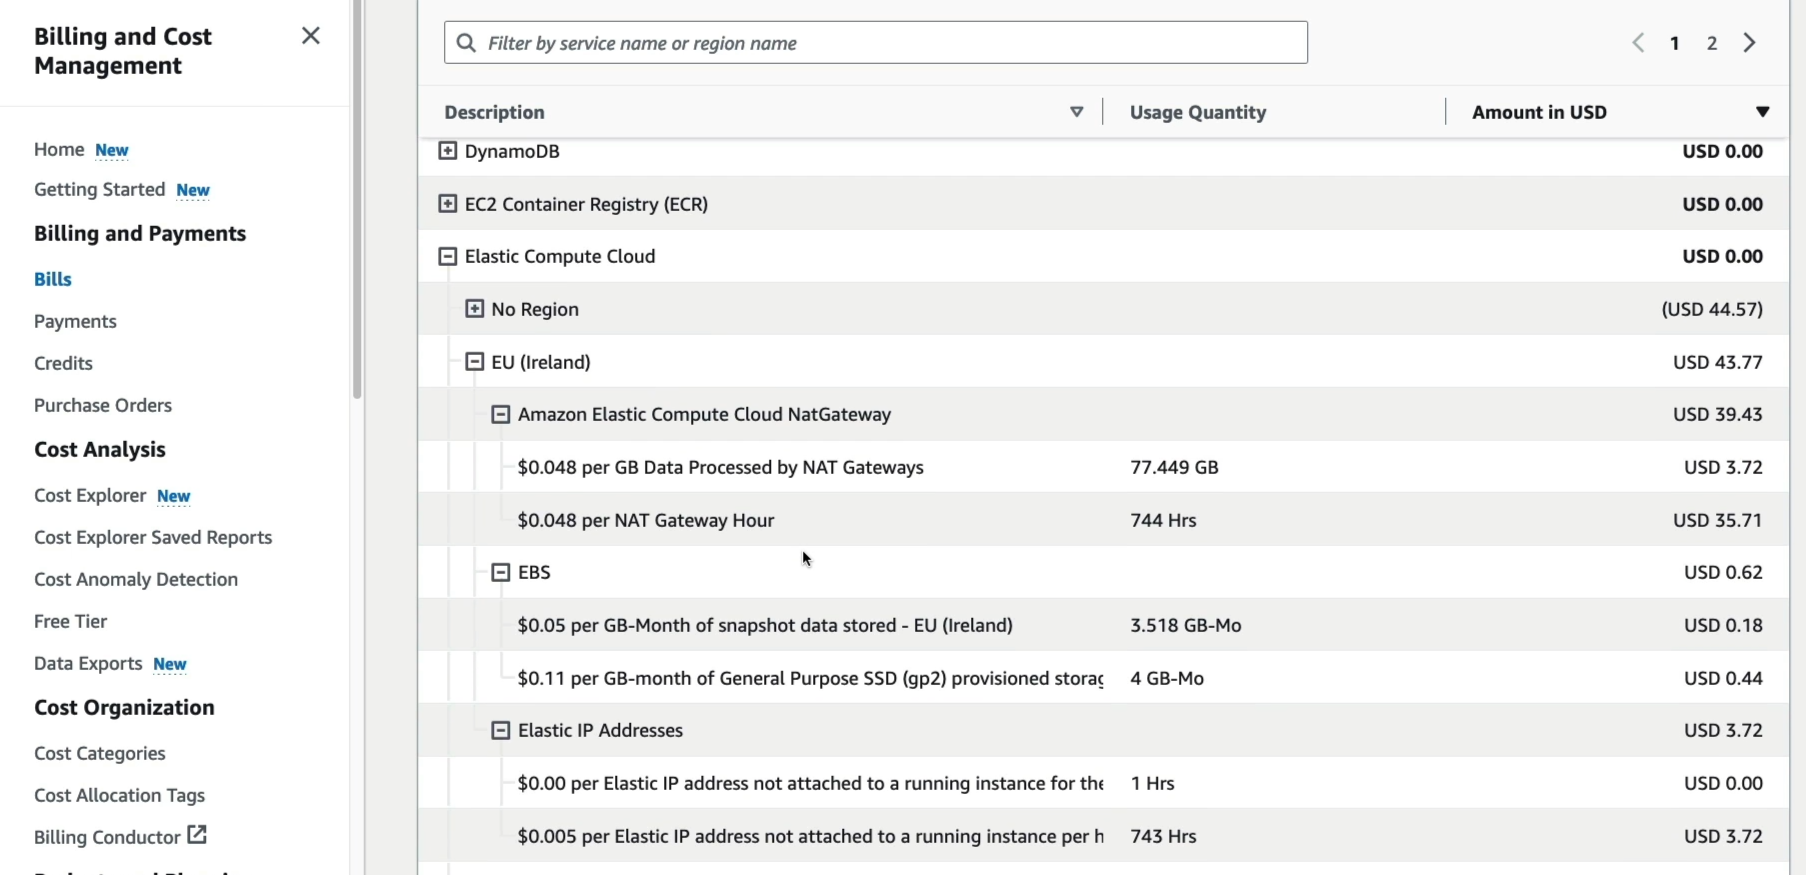Click the filter search magnifier icon

pyautogui.click(x=466, y=43)
